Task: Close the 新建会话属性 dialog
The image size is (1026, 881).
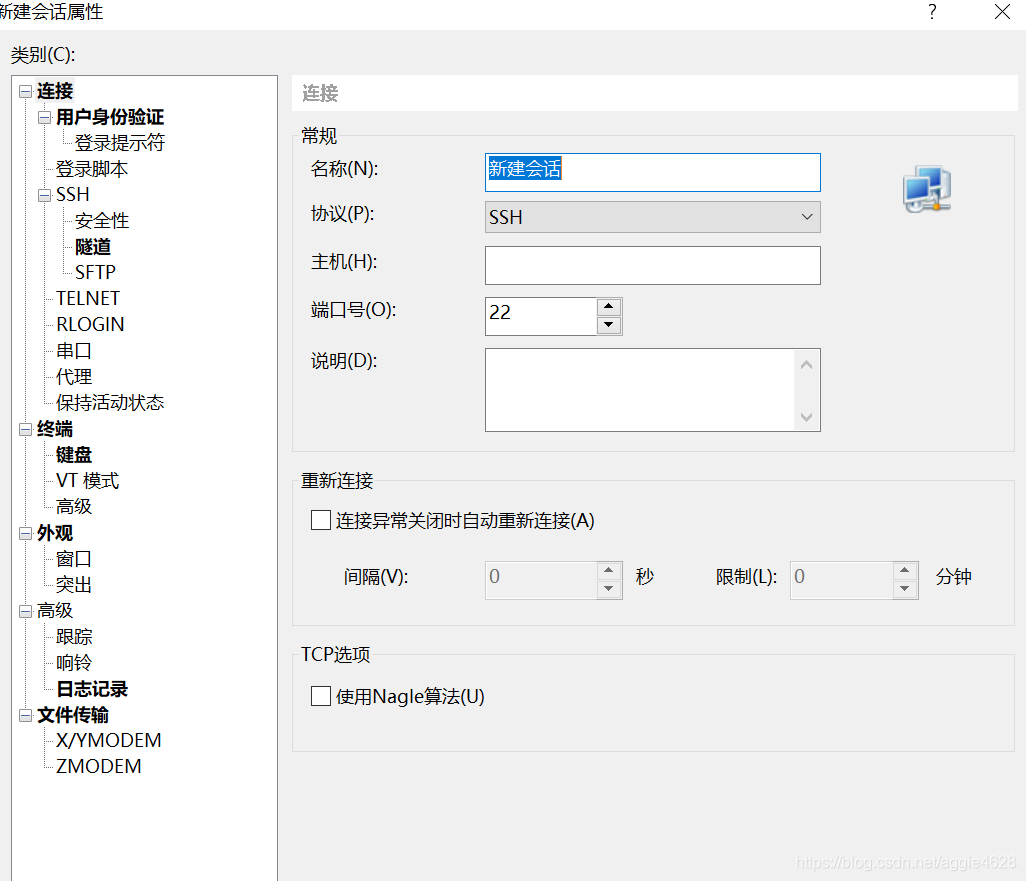Action: [x=1002, y=12]
